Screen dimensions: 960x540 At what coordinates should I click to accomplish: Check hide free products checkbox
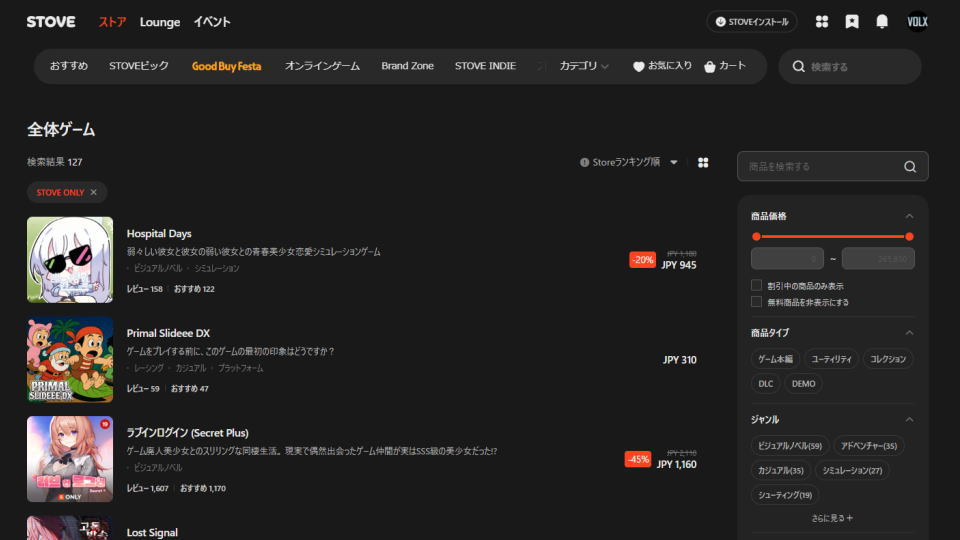click(757, 302)
